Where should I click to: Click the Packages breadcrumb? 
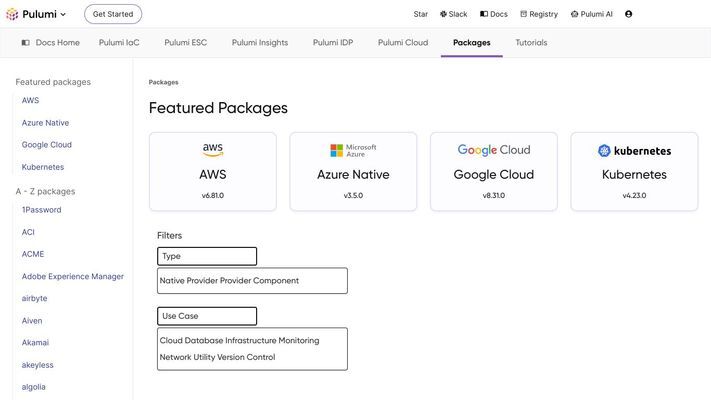tap(163, 82)
